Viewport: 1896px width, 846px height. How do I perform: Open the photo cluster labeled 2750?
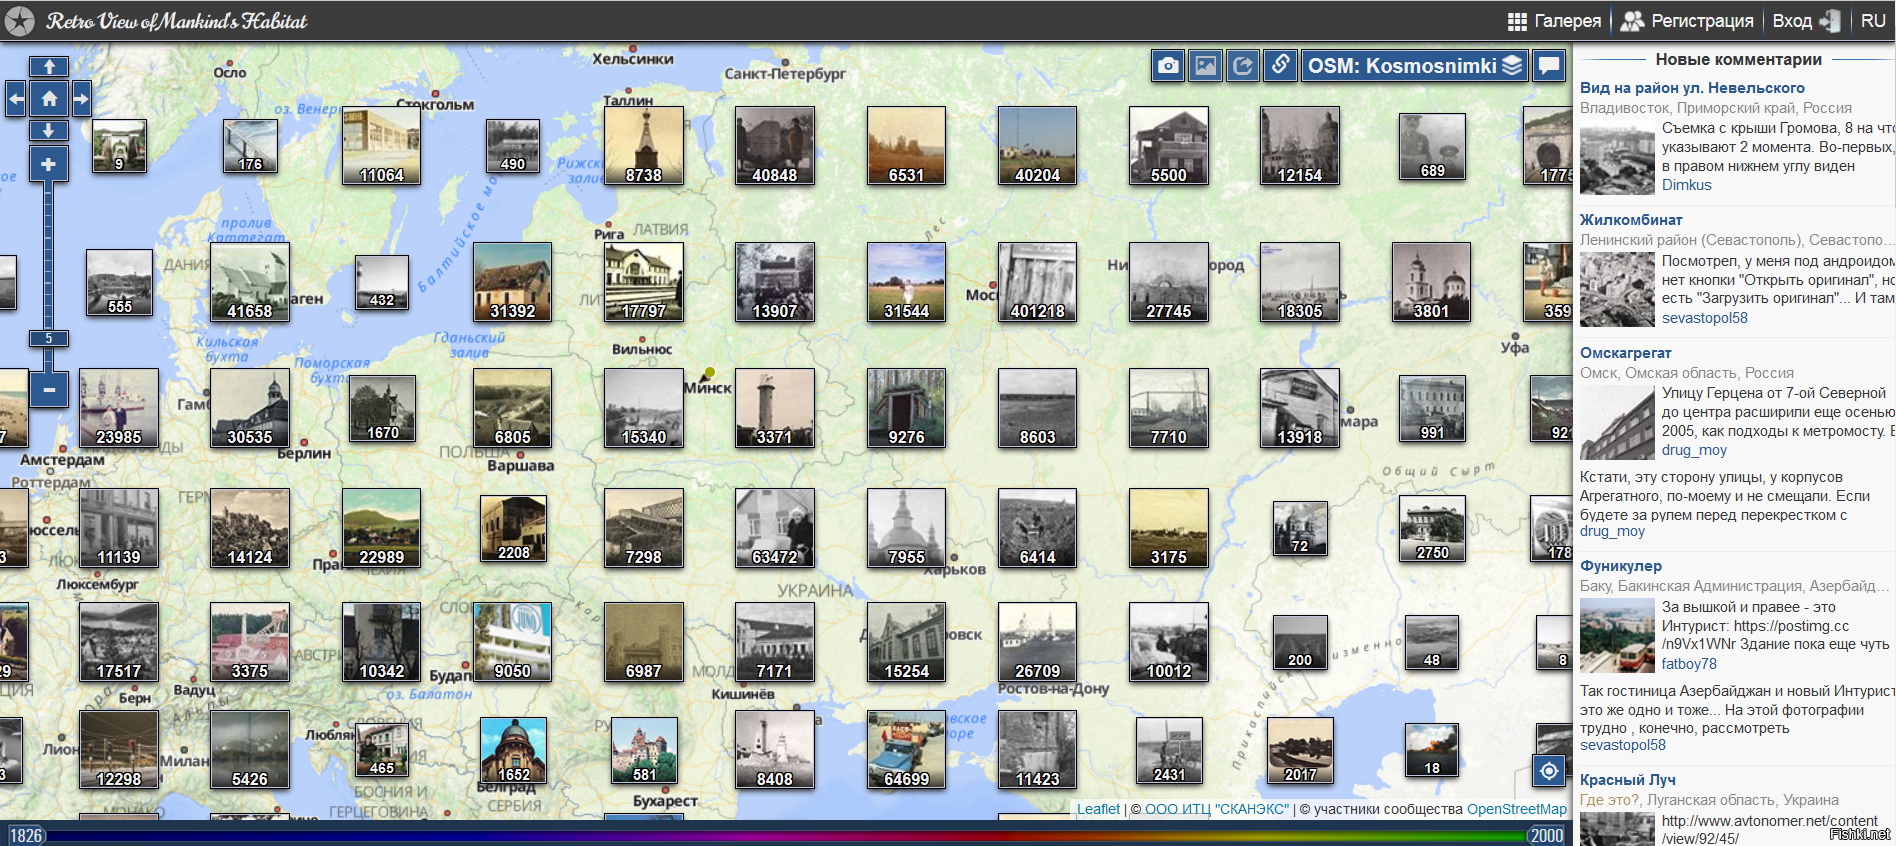point(1432,528)
